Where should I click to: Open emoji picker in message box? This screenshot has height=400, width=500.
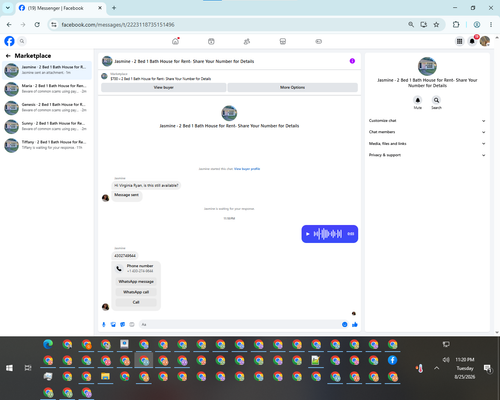tap(344, 324)
